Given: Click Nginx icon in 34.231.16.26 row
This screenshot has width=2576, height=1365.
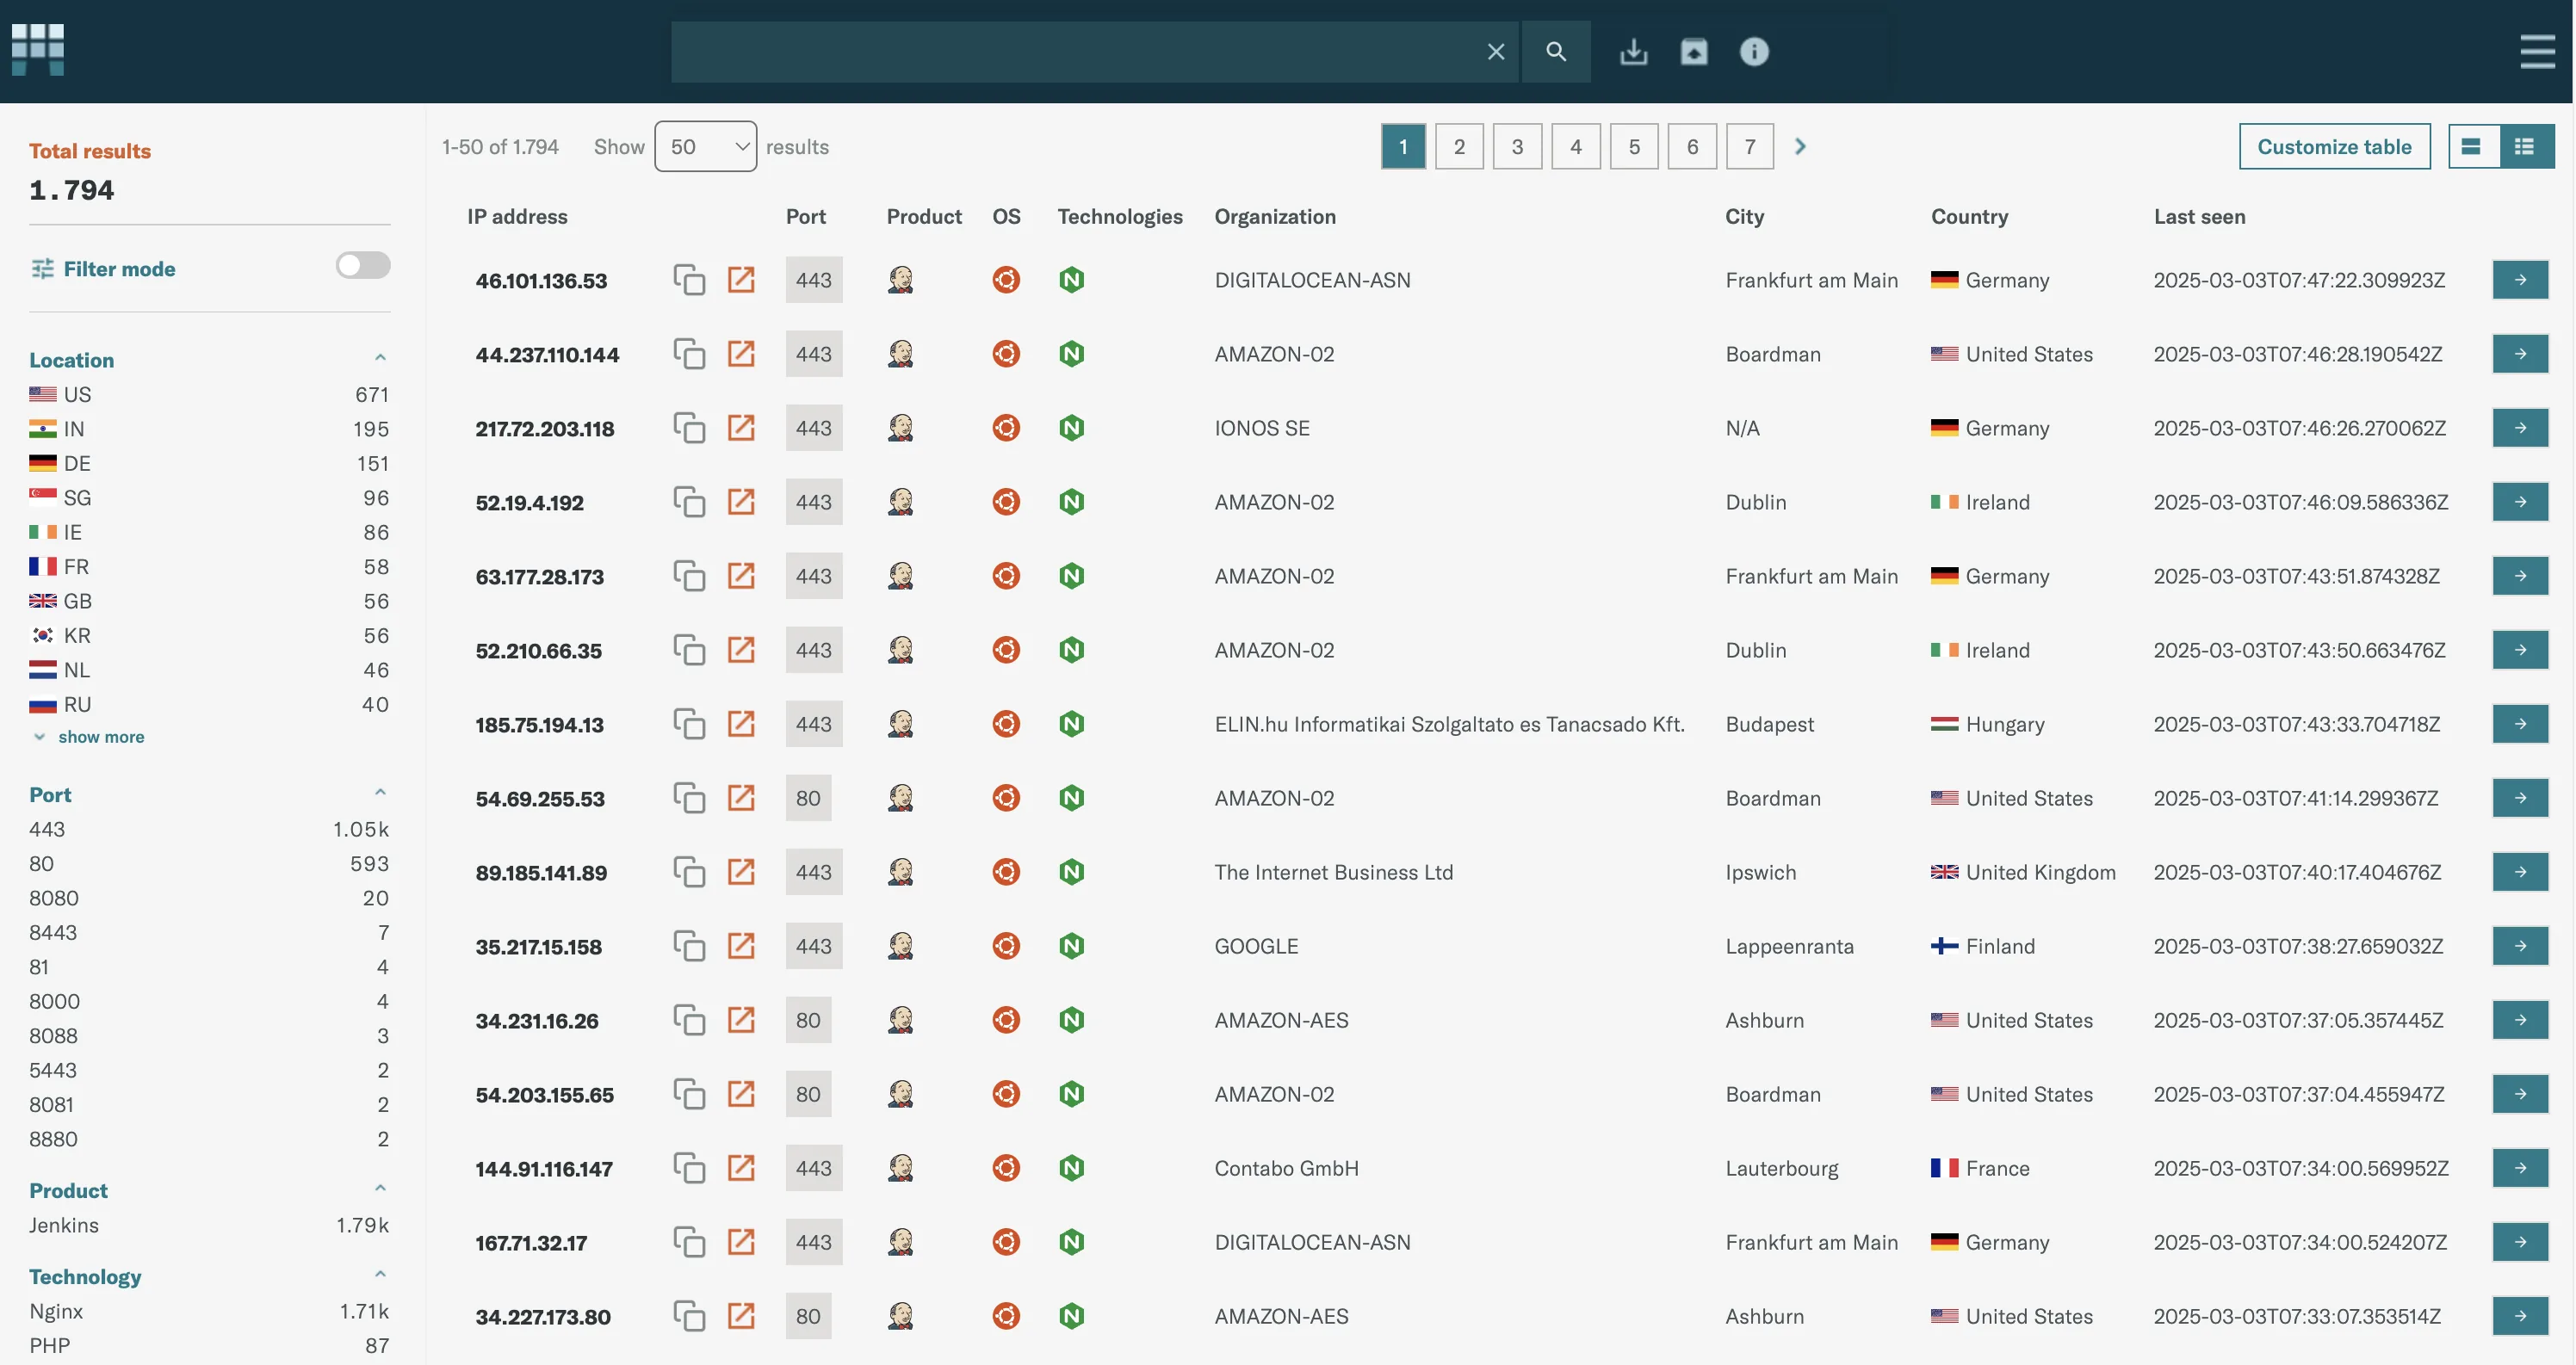Looking at the screenshot, I should point(1071,1020).
